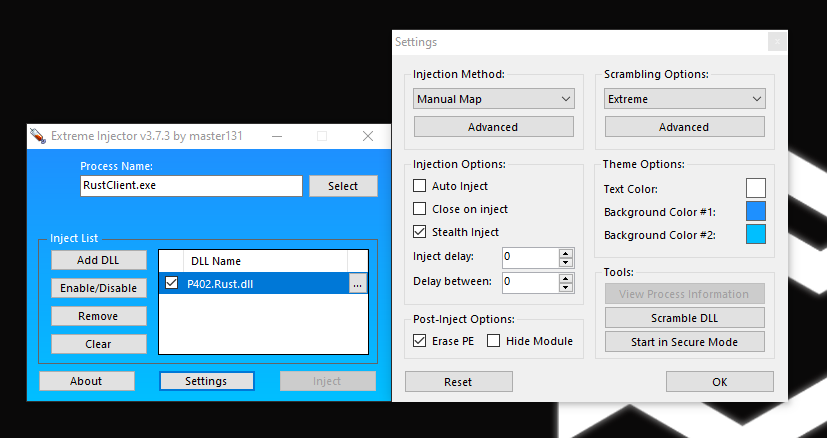The width and height of the screenshot is (827, 438).
Task: Enable the Hide Module checkbox
Action: pos(493,341)
